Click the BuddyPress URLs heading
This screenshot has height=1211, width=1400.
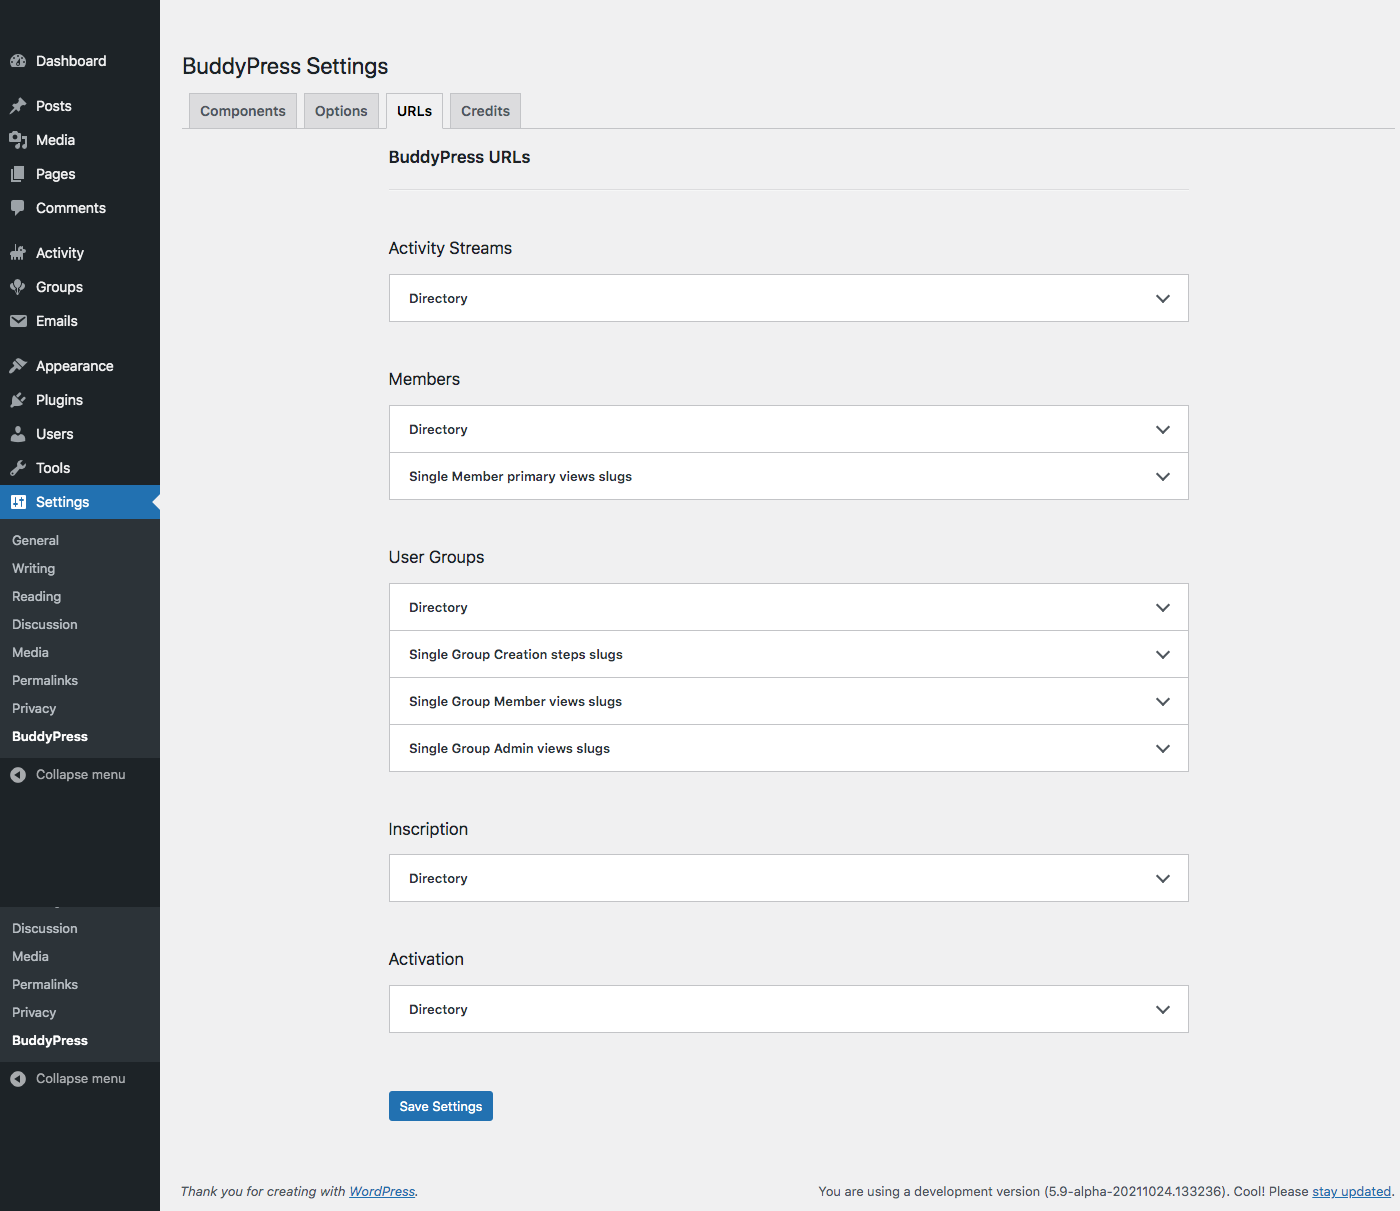[459, 157]
